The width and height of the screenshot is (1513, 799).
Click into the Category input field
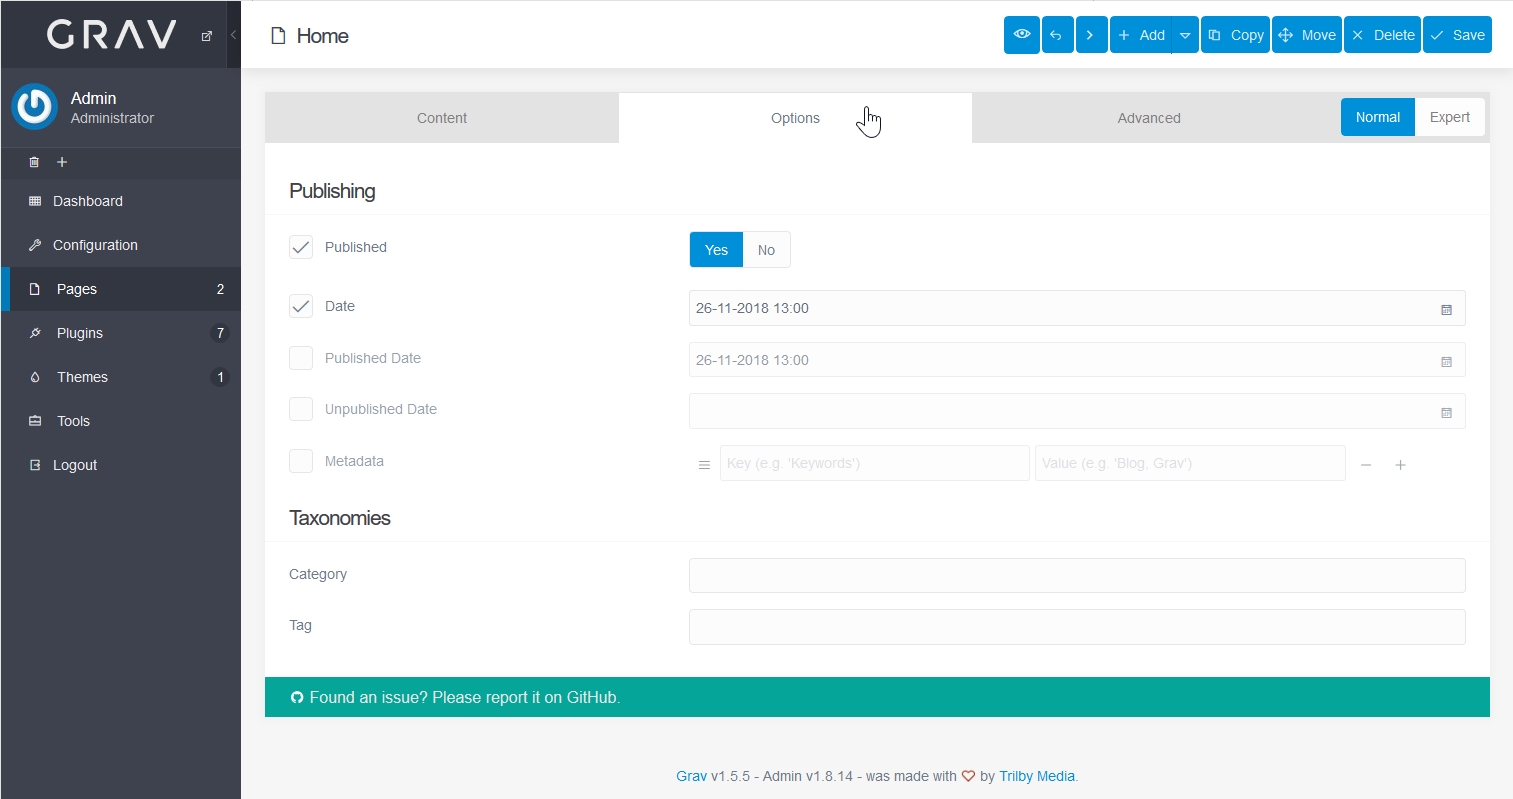click(1076, 575)
